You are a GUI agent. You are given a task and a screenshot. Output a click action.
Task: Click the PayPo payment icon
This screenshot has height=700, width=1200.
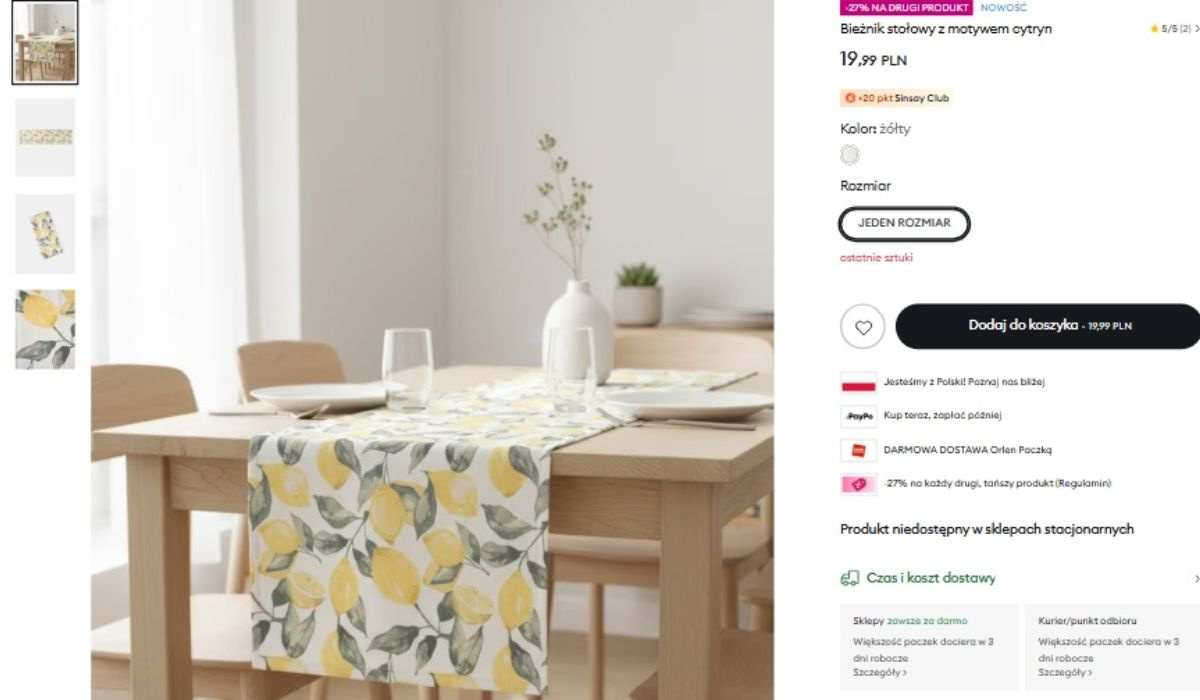click(858, 416)
